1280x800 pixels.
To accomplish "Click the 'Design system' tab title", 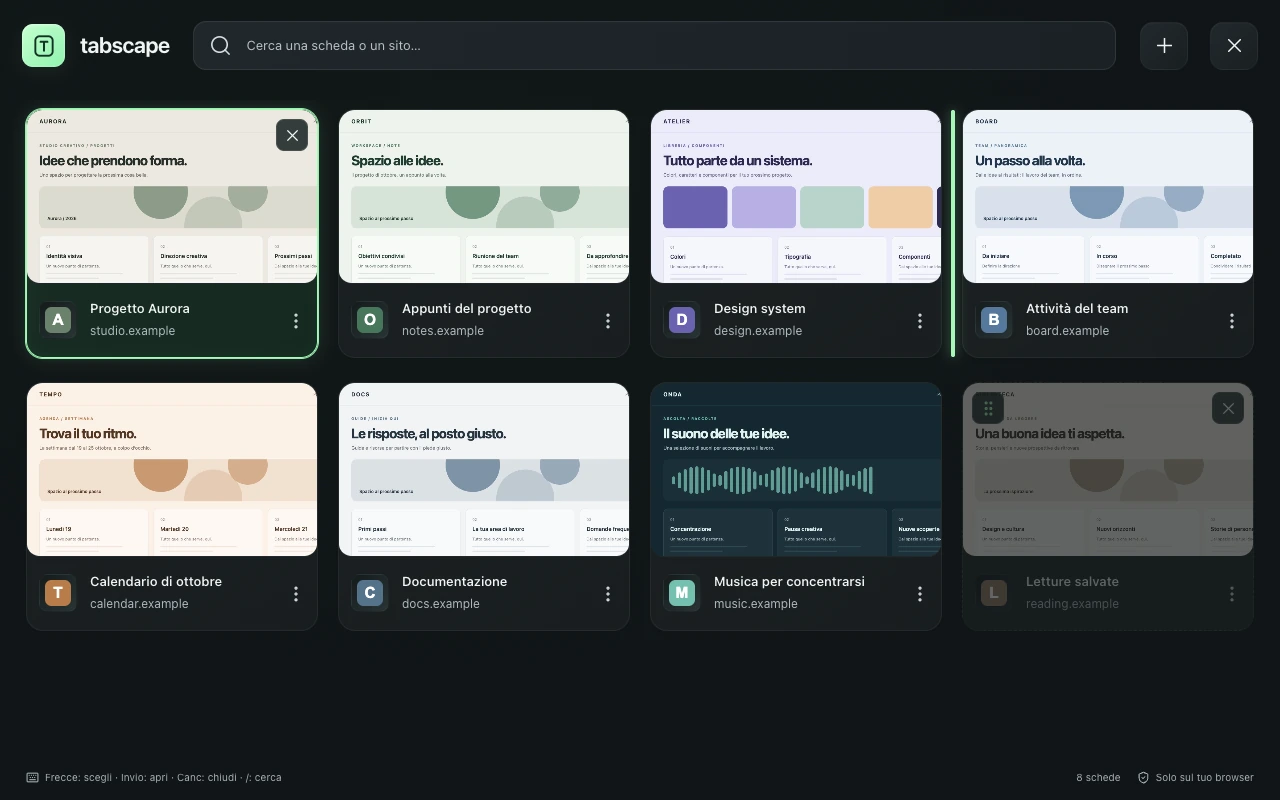I will click(760, 309).
